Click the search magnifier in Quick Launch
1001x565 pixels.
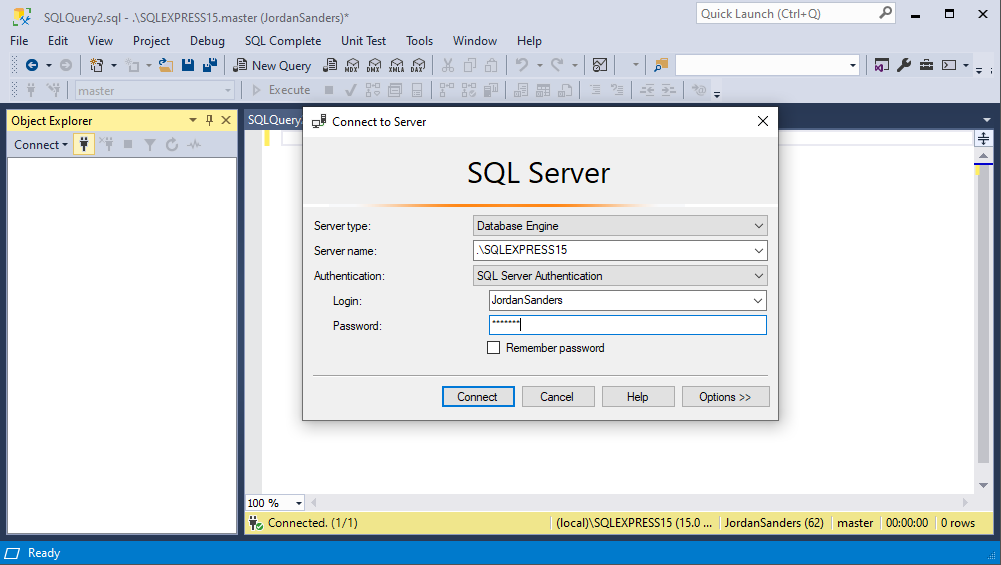(885, 13)
